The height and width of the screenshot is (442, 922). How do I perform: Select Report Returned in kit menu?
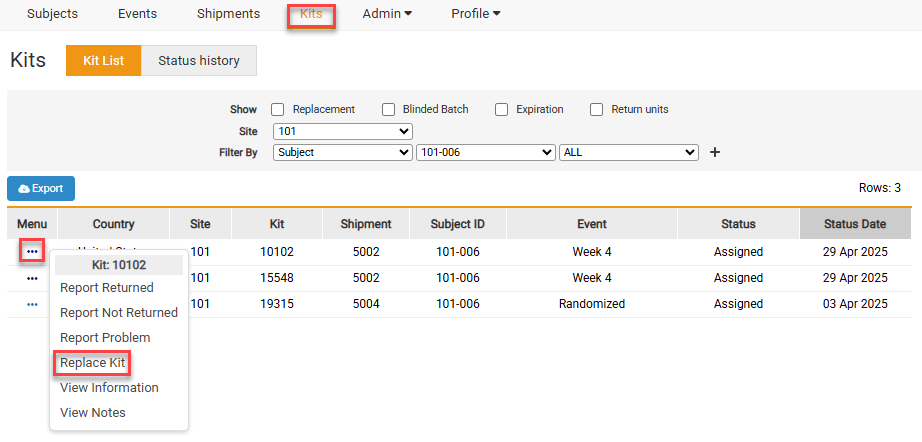107,288
